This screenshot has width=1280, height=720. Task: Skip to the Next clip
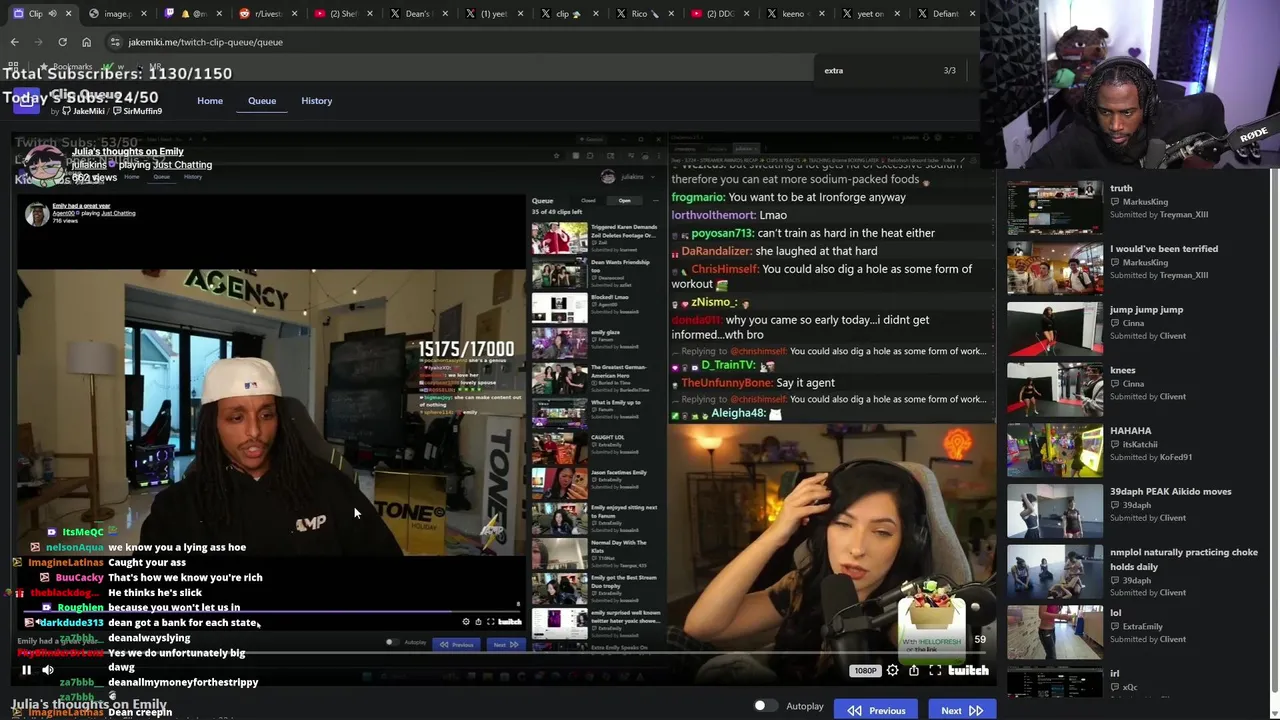961,710
